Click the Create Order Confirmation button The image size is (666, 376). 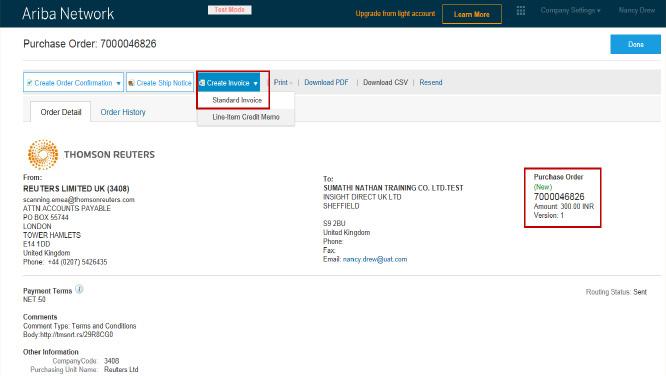(73, 82)
